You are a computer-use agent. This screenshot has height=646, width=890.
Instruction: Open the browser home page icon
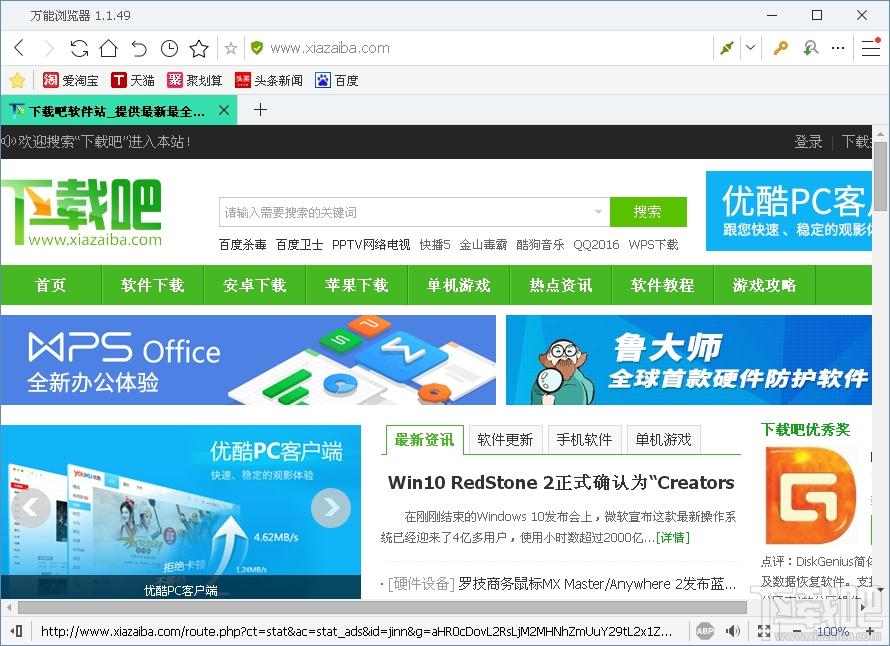(x=108, y=48)
